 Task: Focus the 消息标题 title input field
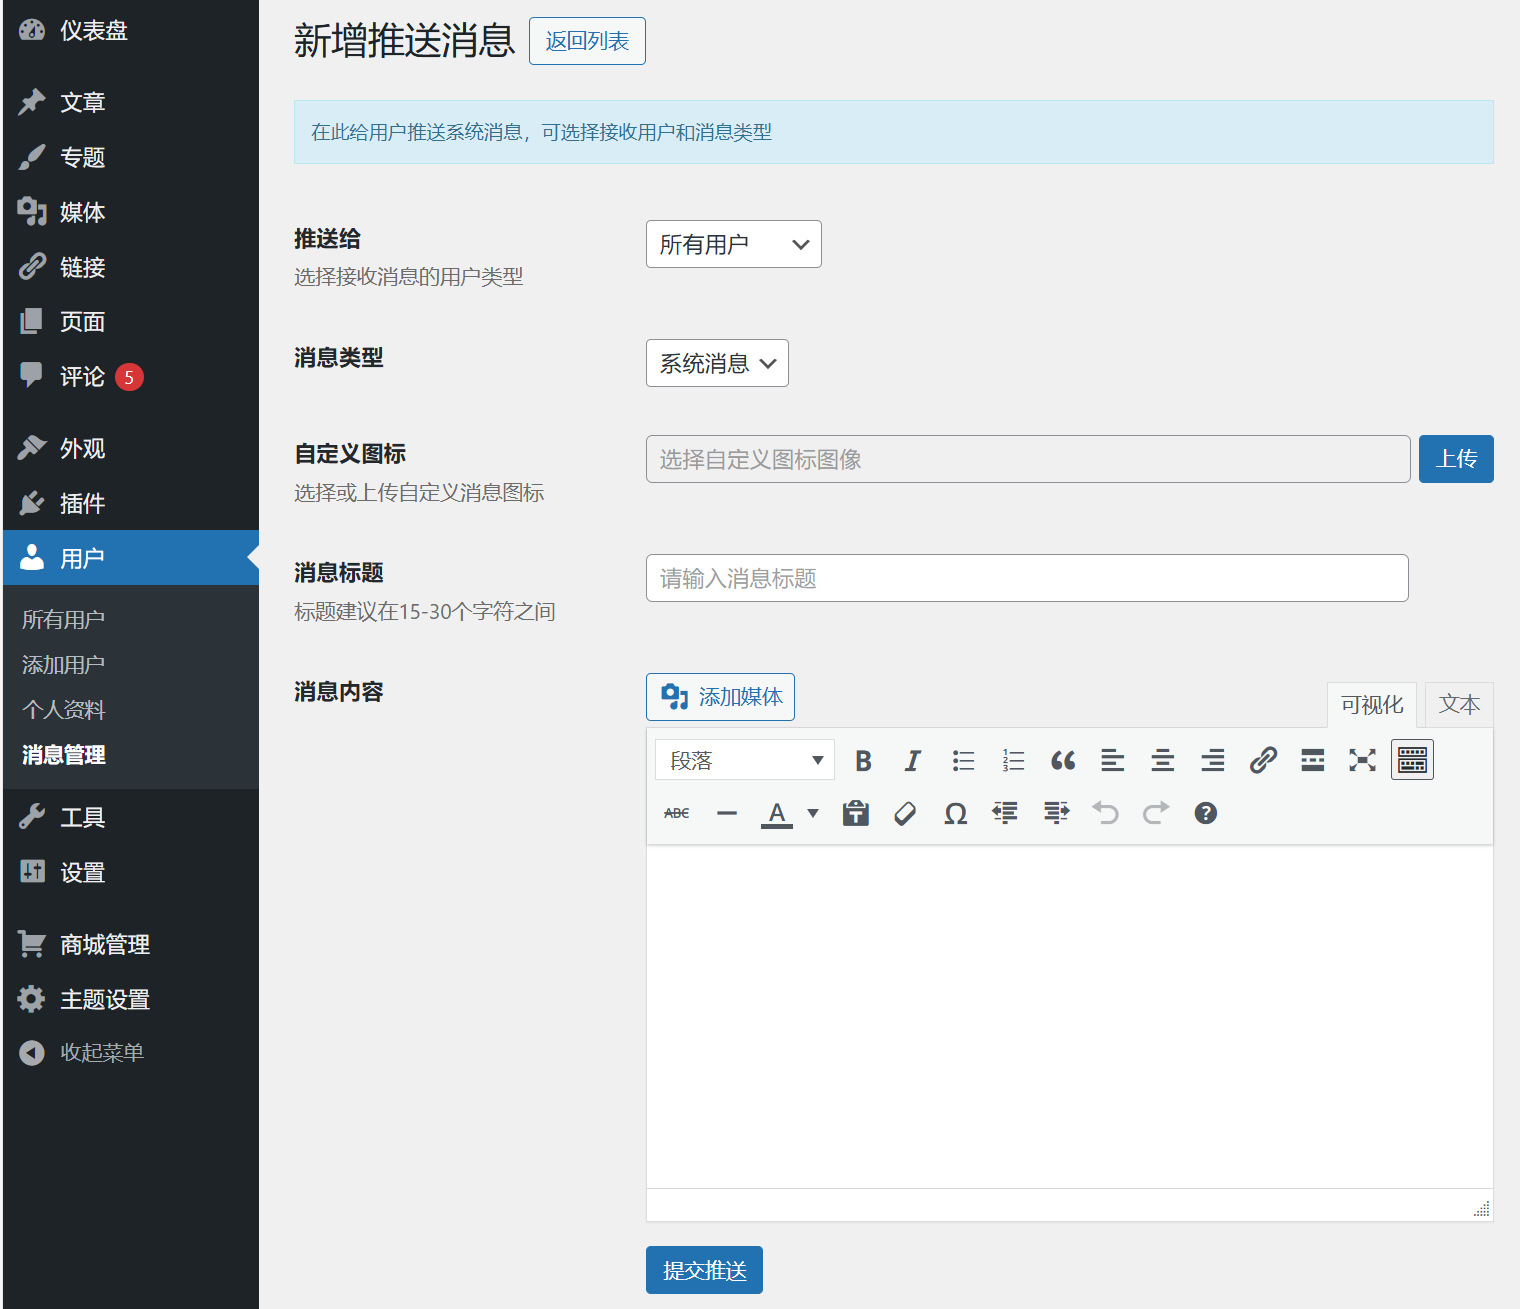click(x=1027, y=578)
